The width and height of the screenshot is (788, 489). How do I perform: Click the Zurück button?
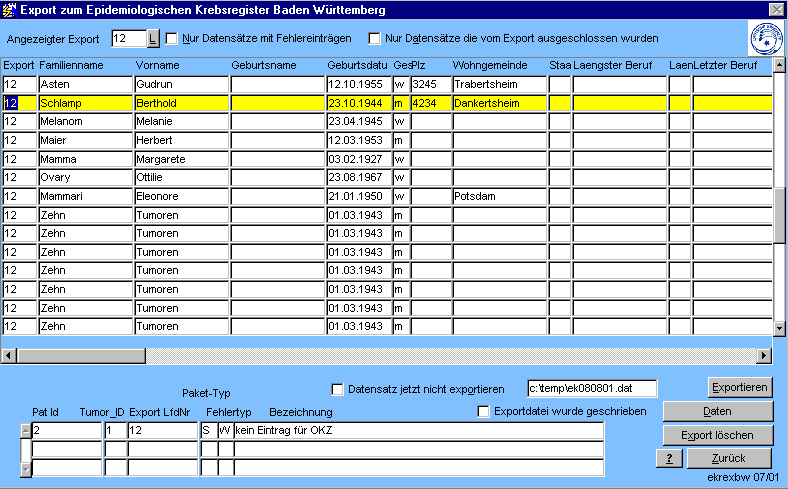[728, 458]
